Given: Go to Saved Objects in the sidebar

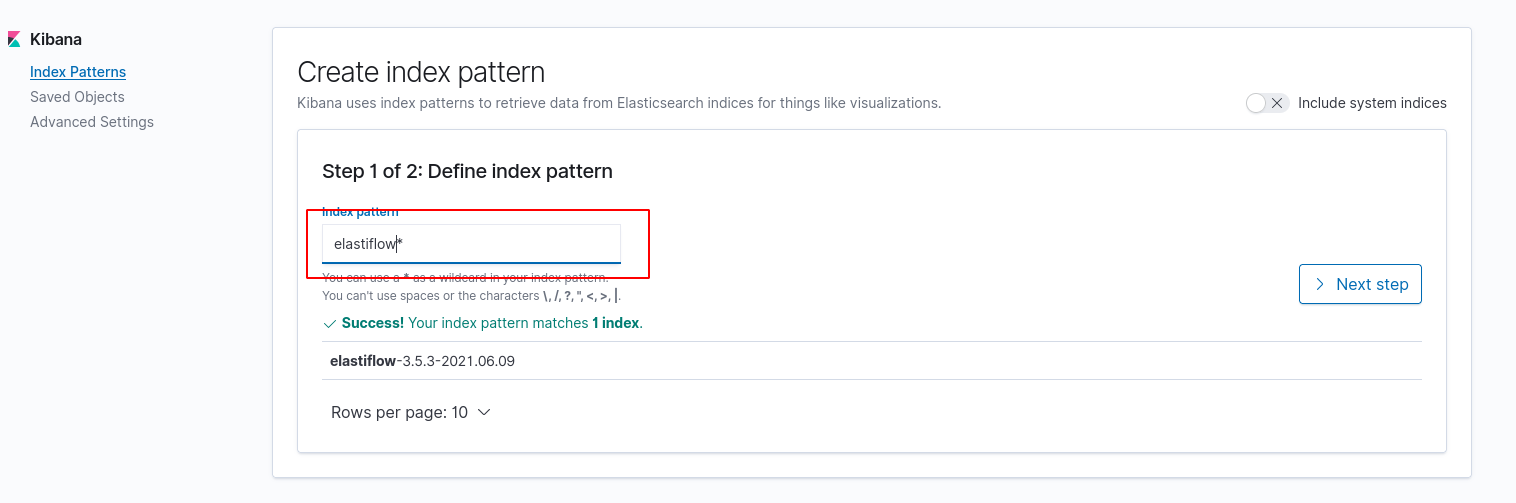Looking at the screenshot, I should click(x=77, y=97).
